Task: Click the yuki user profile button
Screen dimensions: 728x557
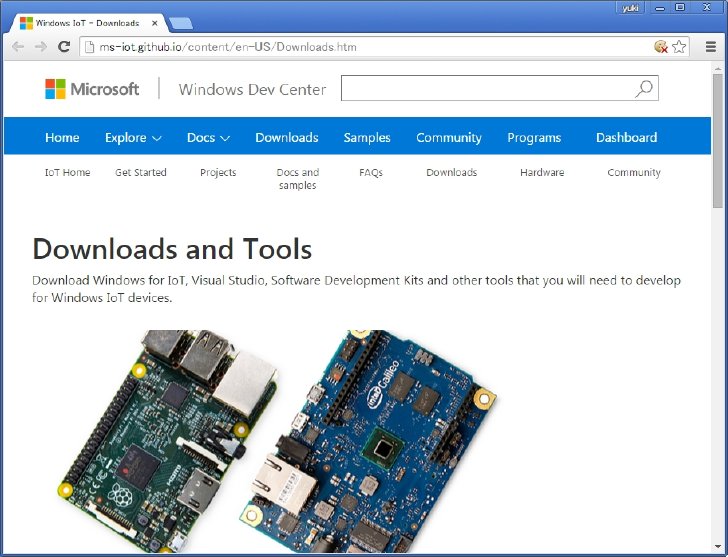Action: click(x=630, y=7)
